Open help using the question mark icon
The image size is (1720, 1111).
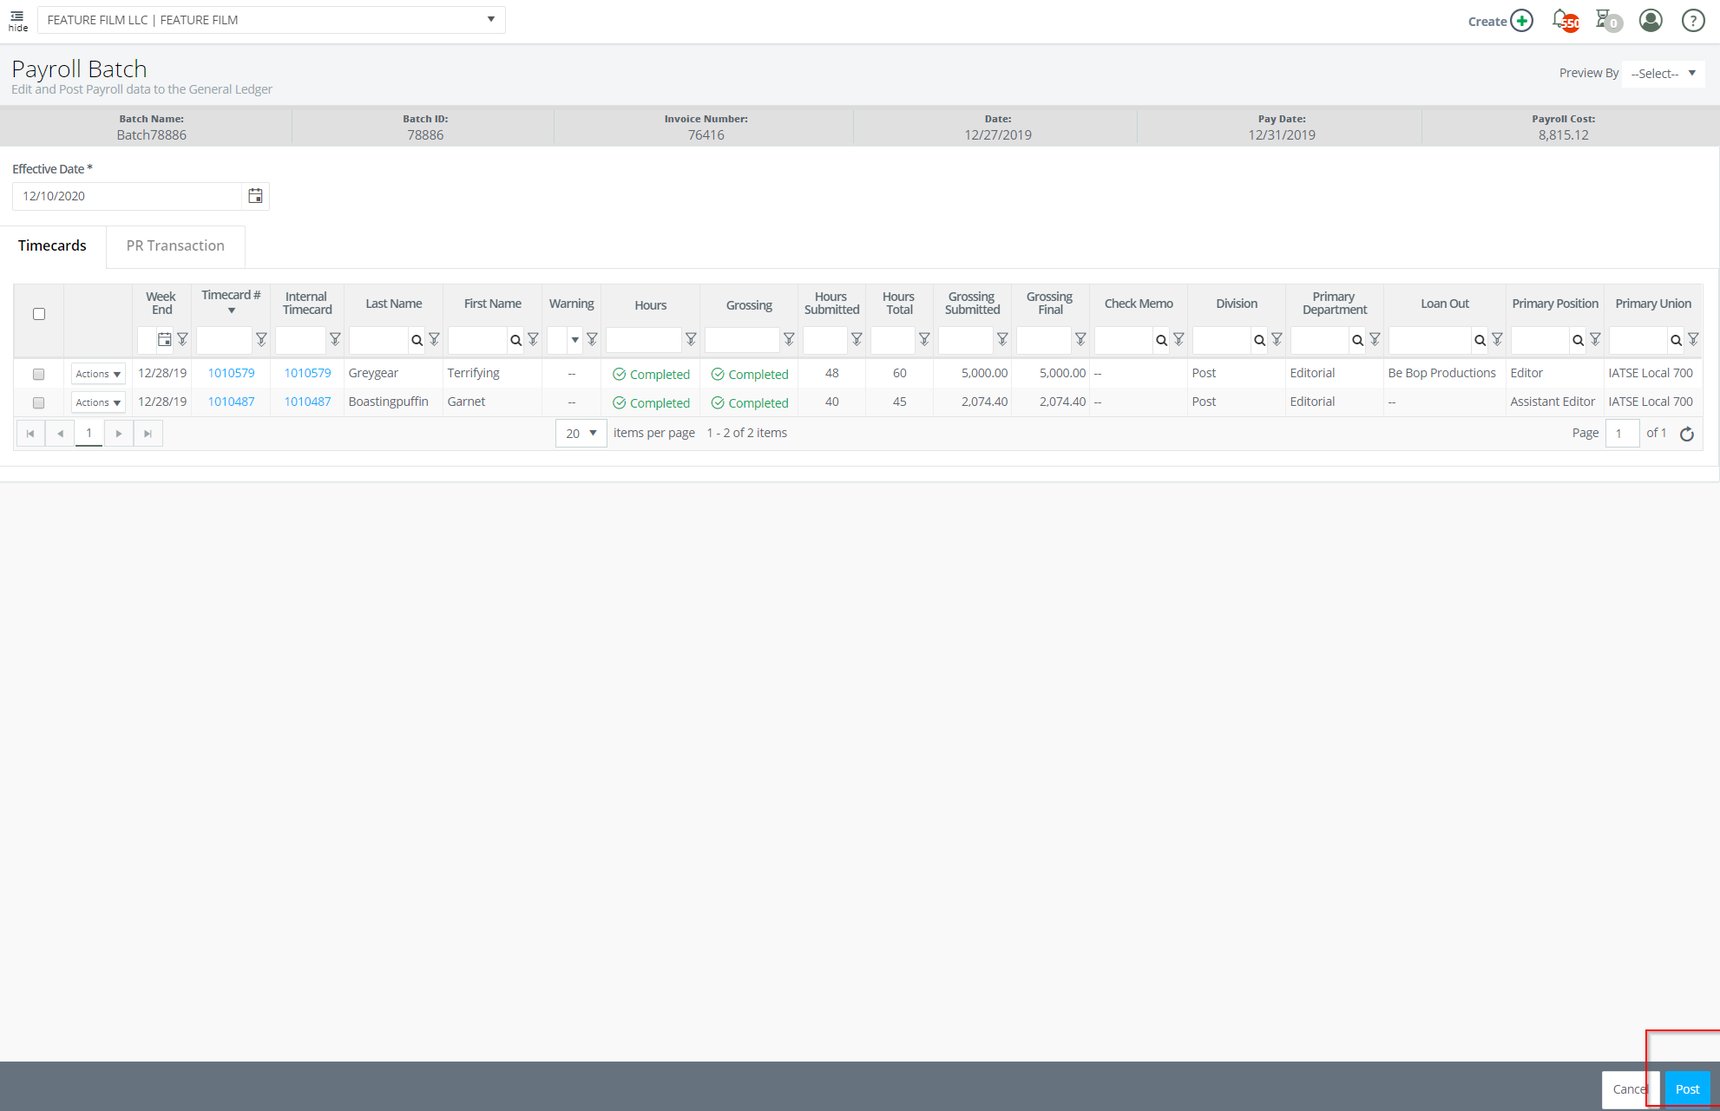coord(1693,20)
